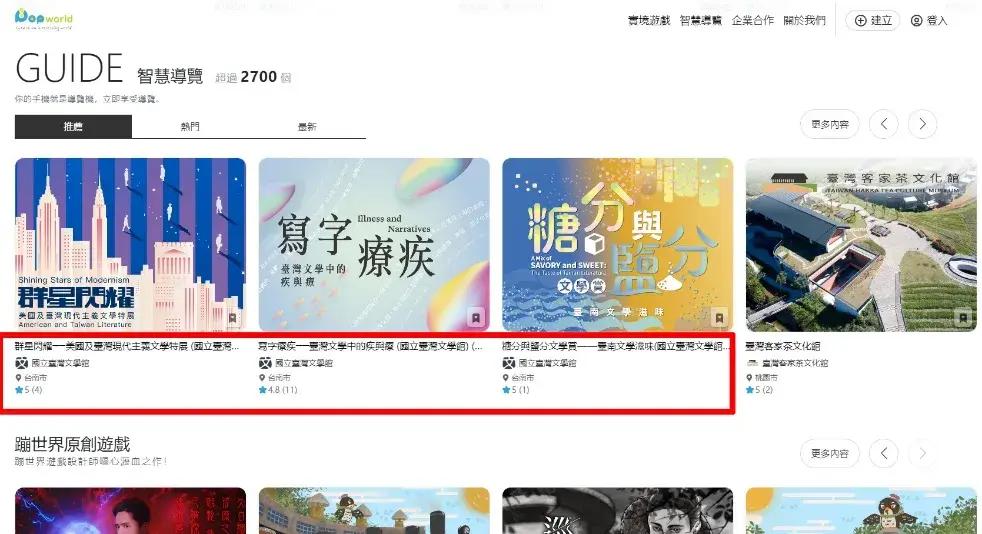Screen dimensions: 982x534
Task: Select the 推薦 tab
Action: pyautogui.click(x=73, y=127)
